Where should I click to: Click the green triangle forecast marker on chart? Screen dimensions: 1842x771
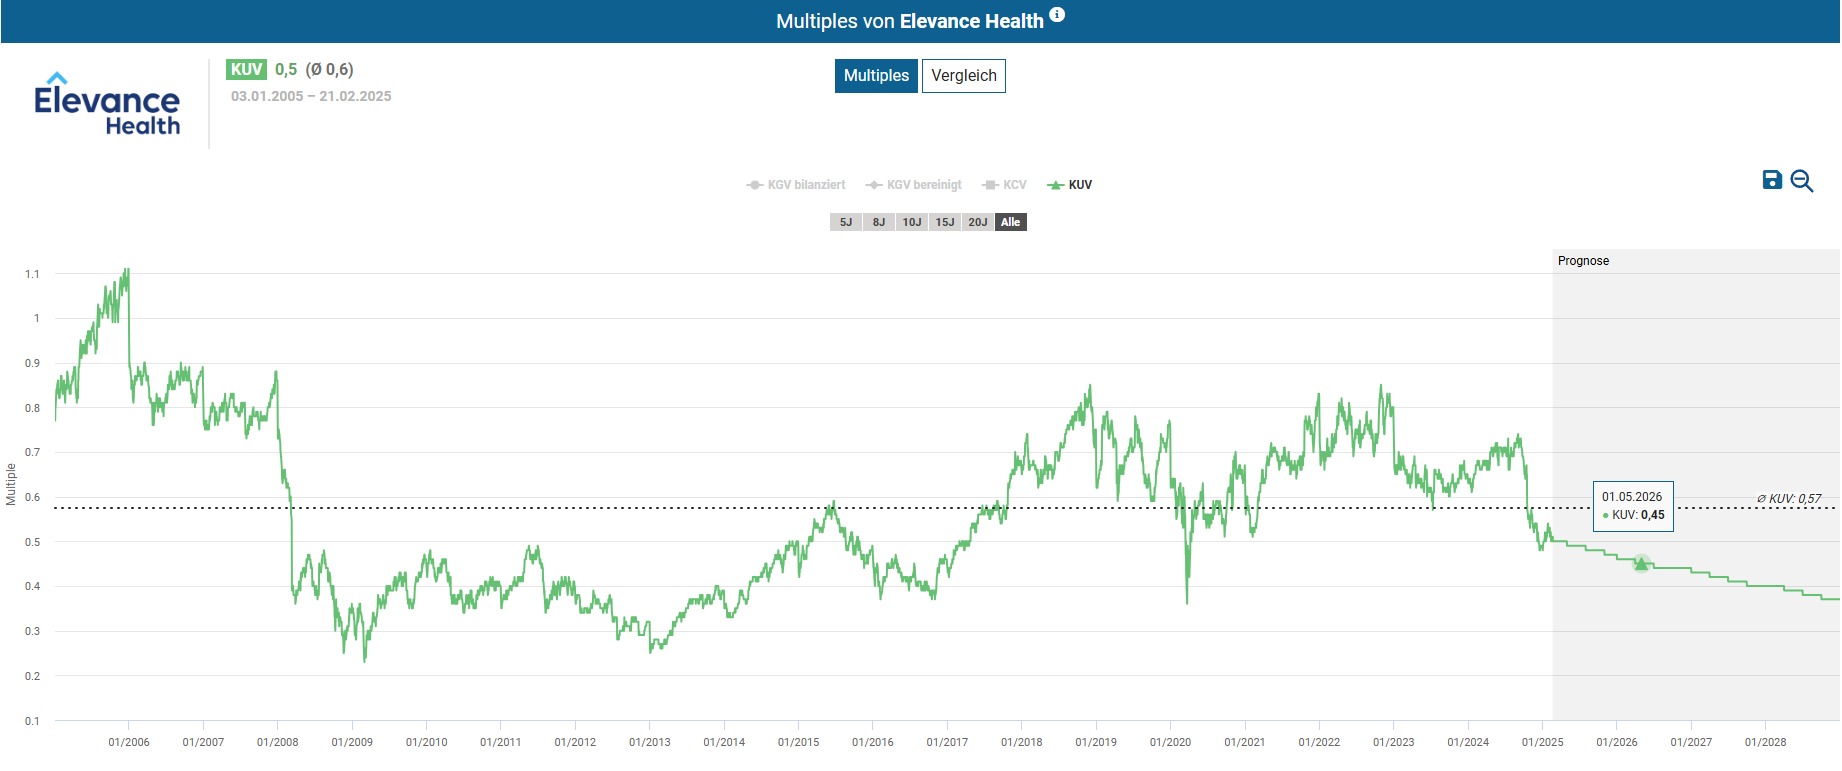tap(1641, 564)
